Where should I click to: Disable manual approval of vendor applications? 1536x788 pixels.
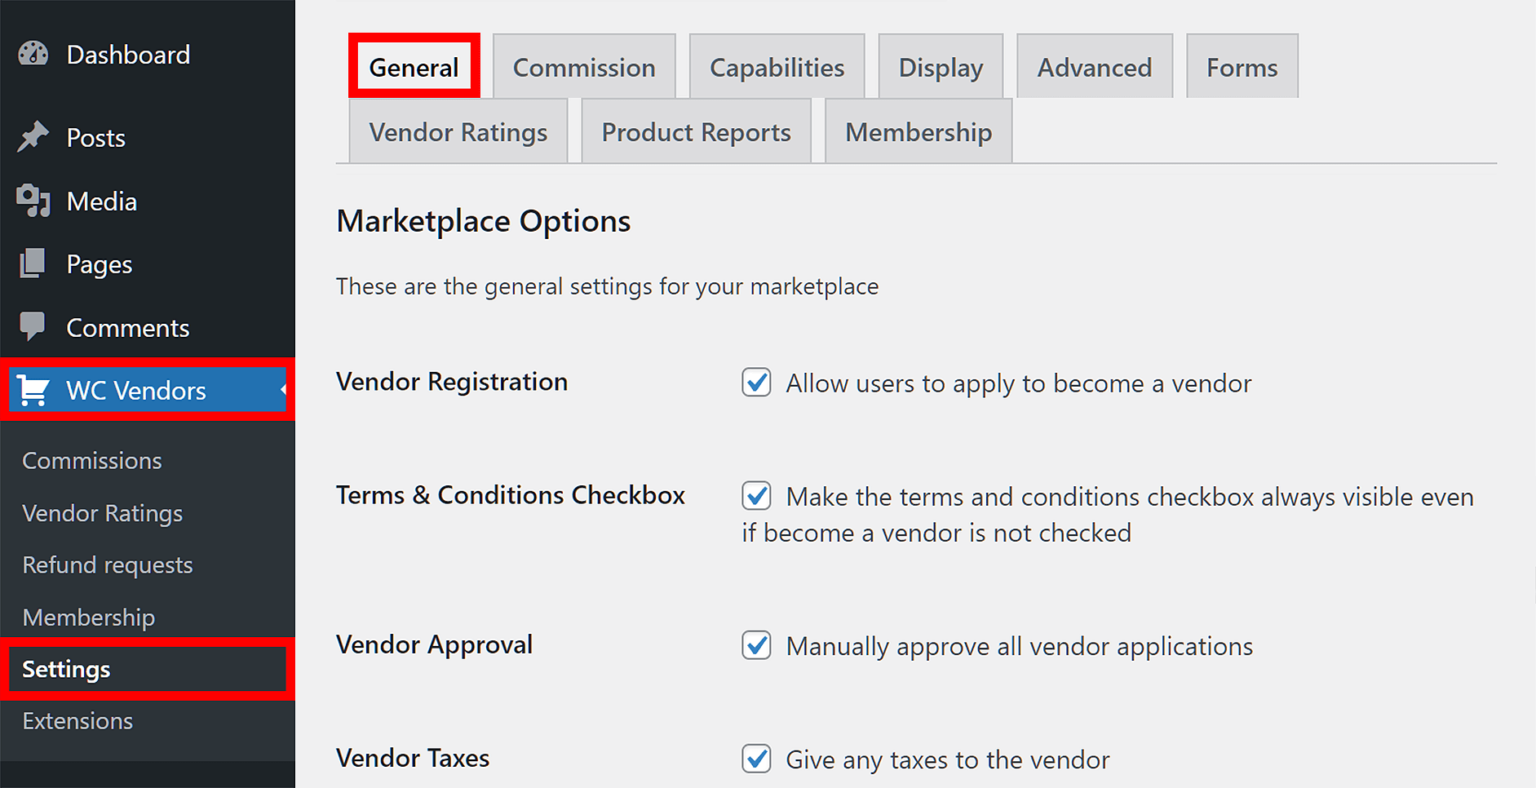point(756,645)
